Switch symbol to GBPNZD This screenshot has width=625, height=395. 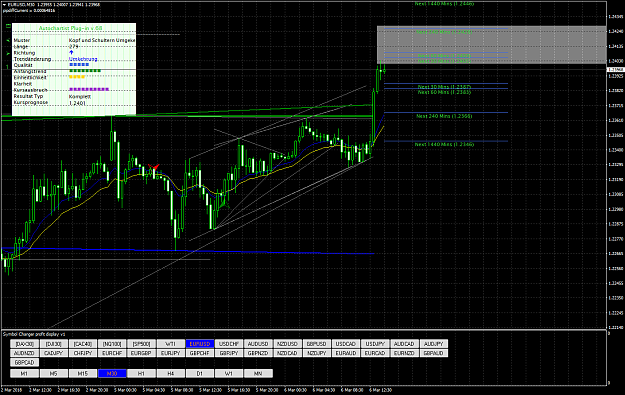[x=258, y=353]
